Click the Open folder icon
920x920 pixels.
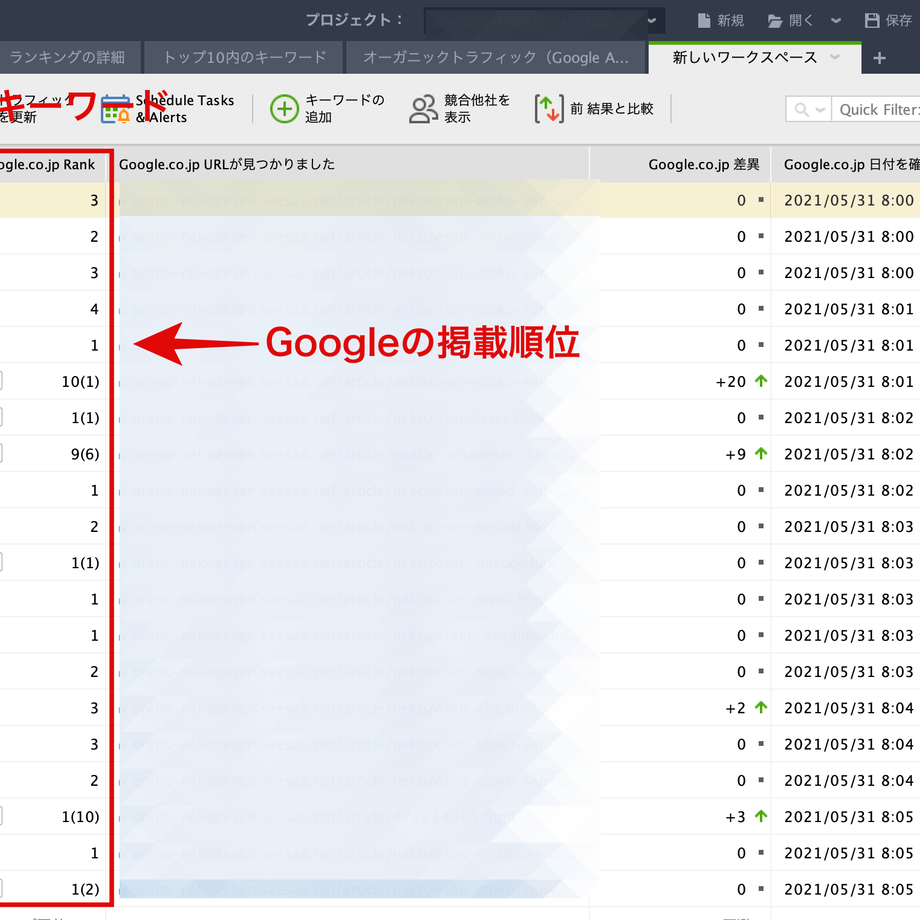pos(774,21)
